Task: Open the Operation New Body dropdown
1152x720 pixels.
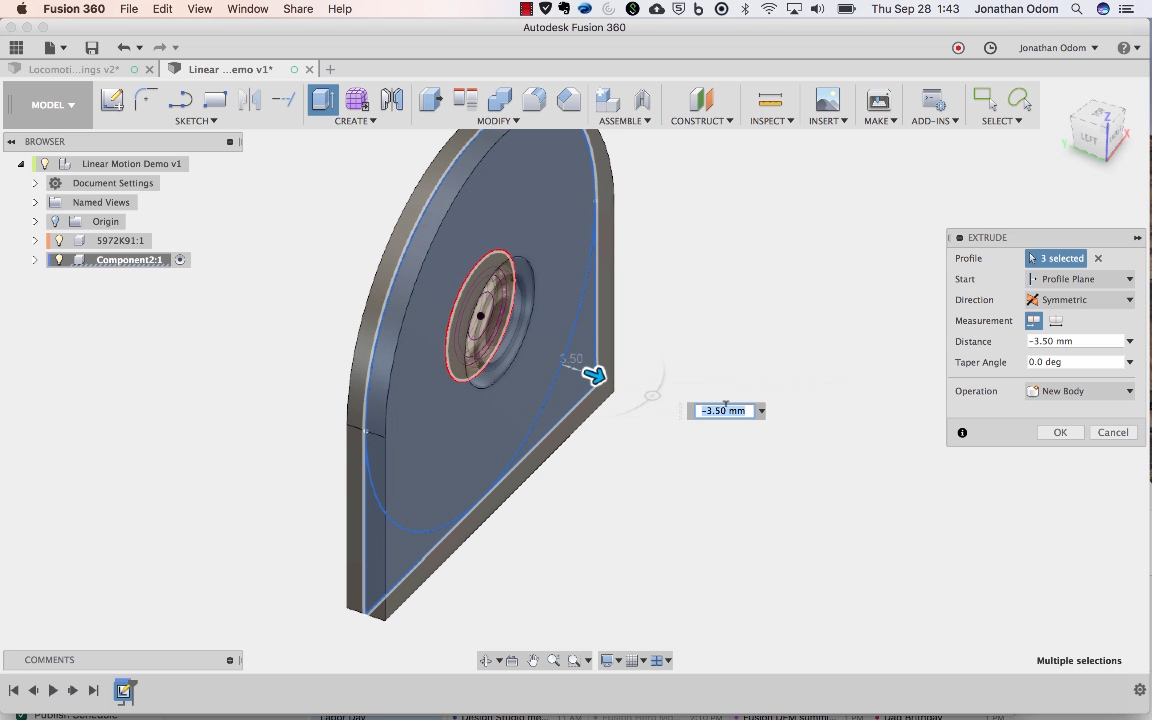Action: [x=1080, y=391]
